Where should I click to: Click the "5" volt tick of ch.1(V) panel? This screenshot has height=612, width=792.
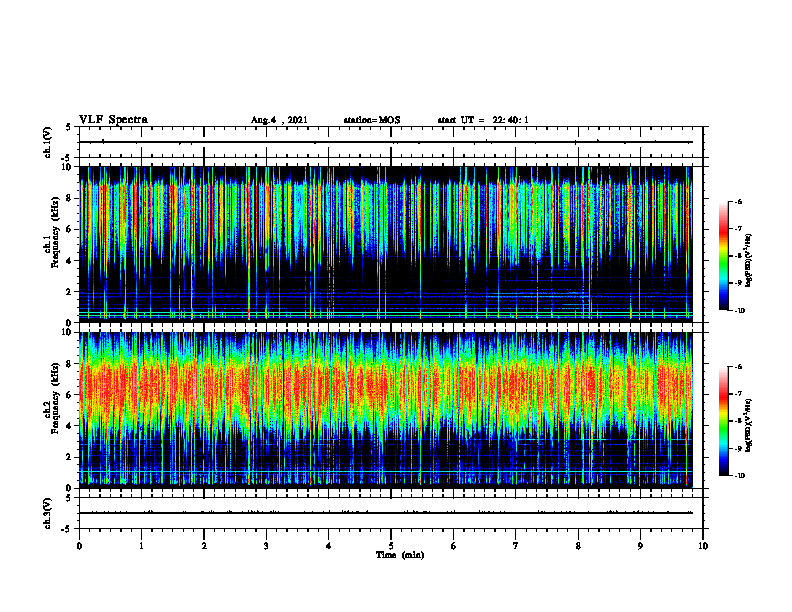pyautogui.click(x=69, y=128)
